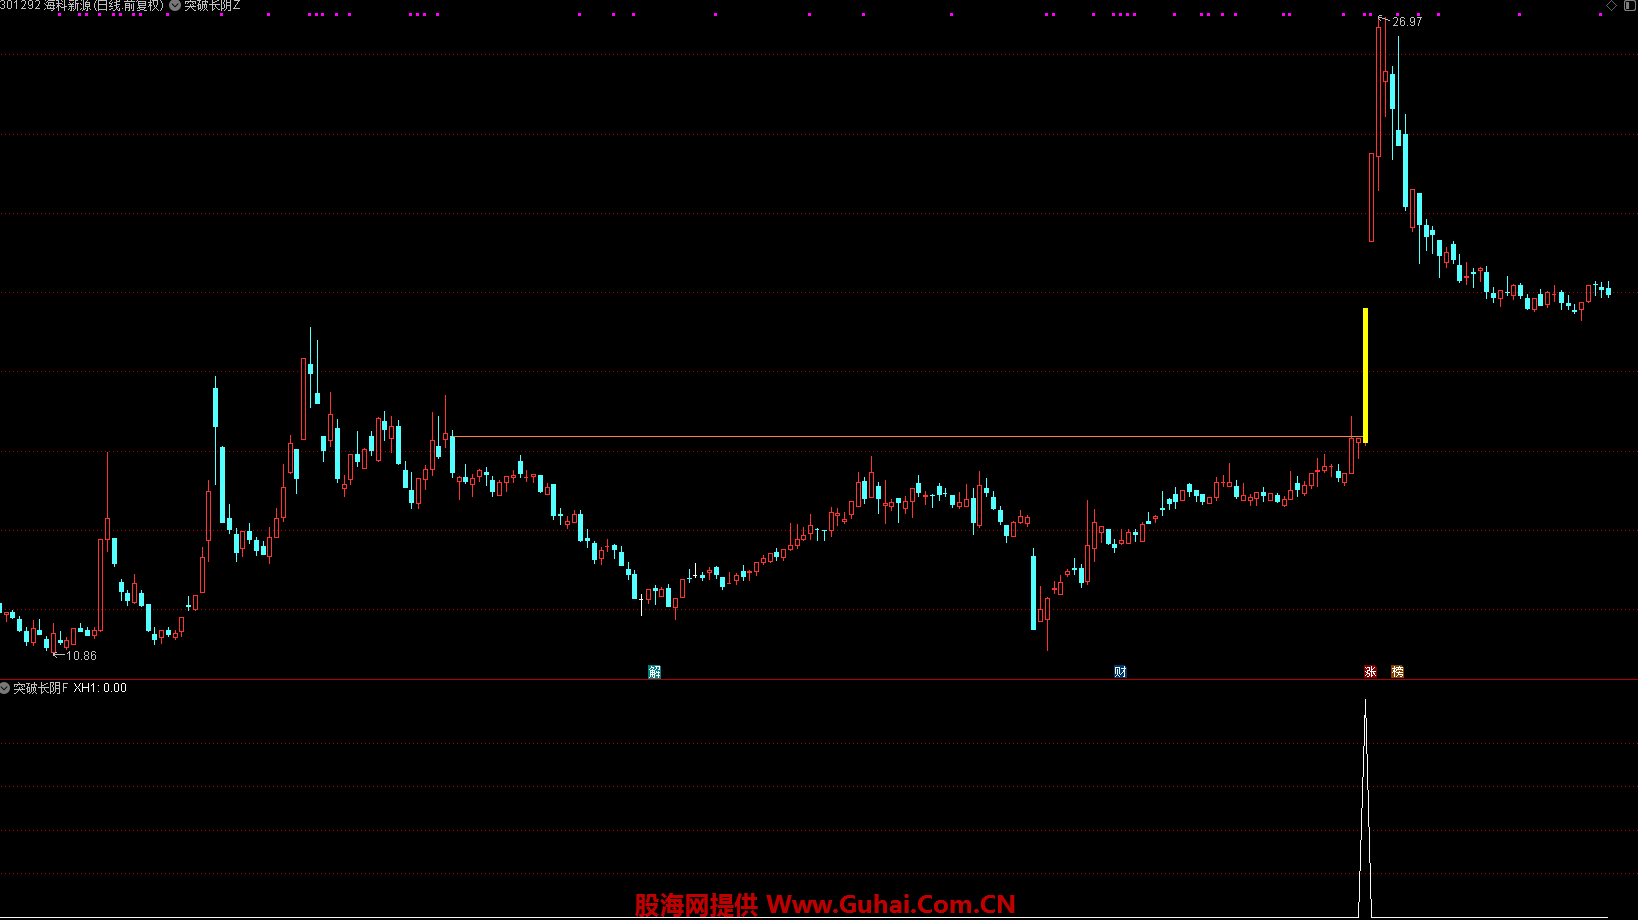Click the 突破长阴Z indicator label

(x=212, y=6)
